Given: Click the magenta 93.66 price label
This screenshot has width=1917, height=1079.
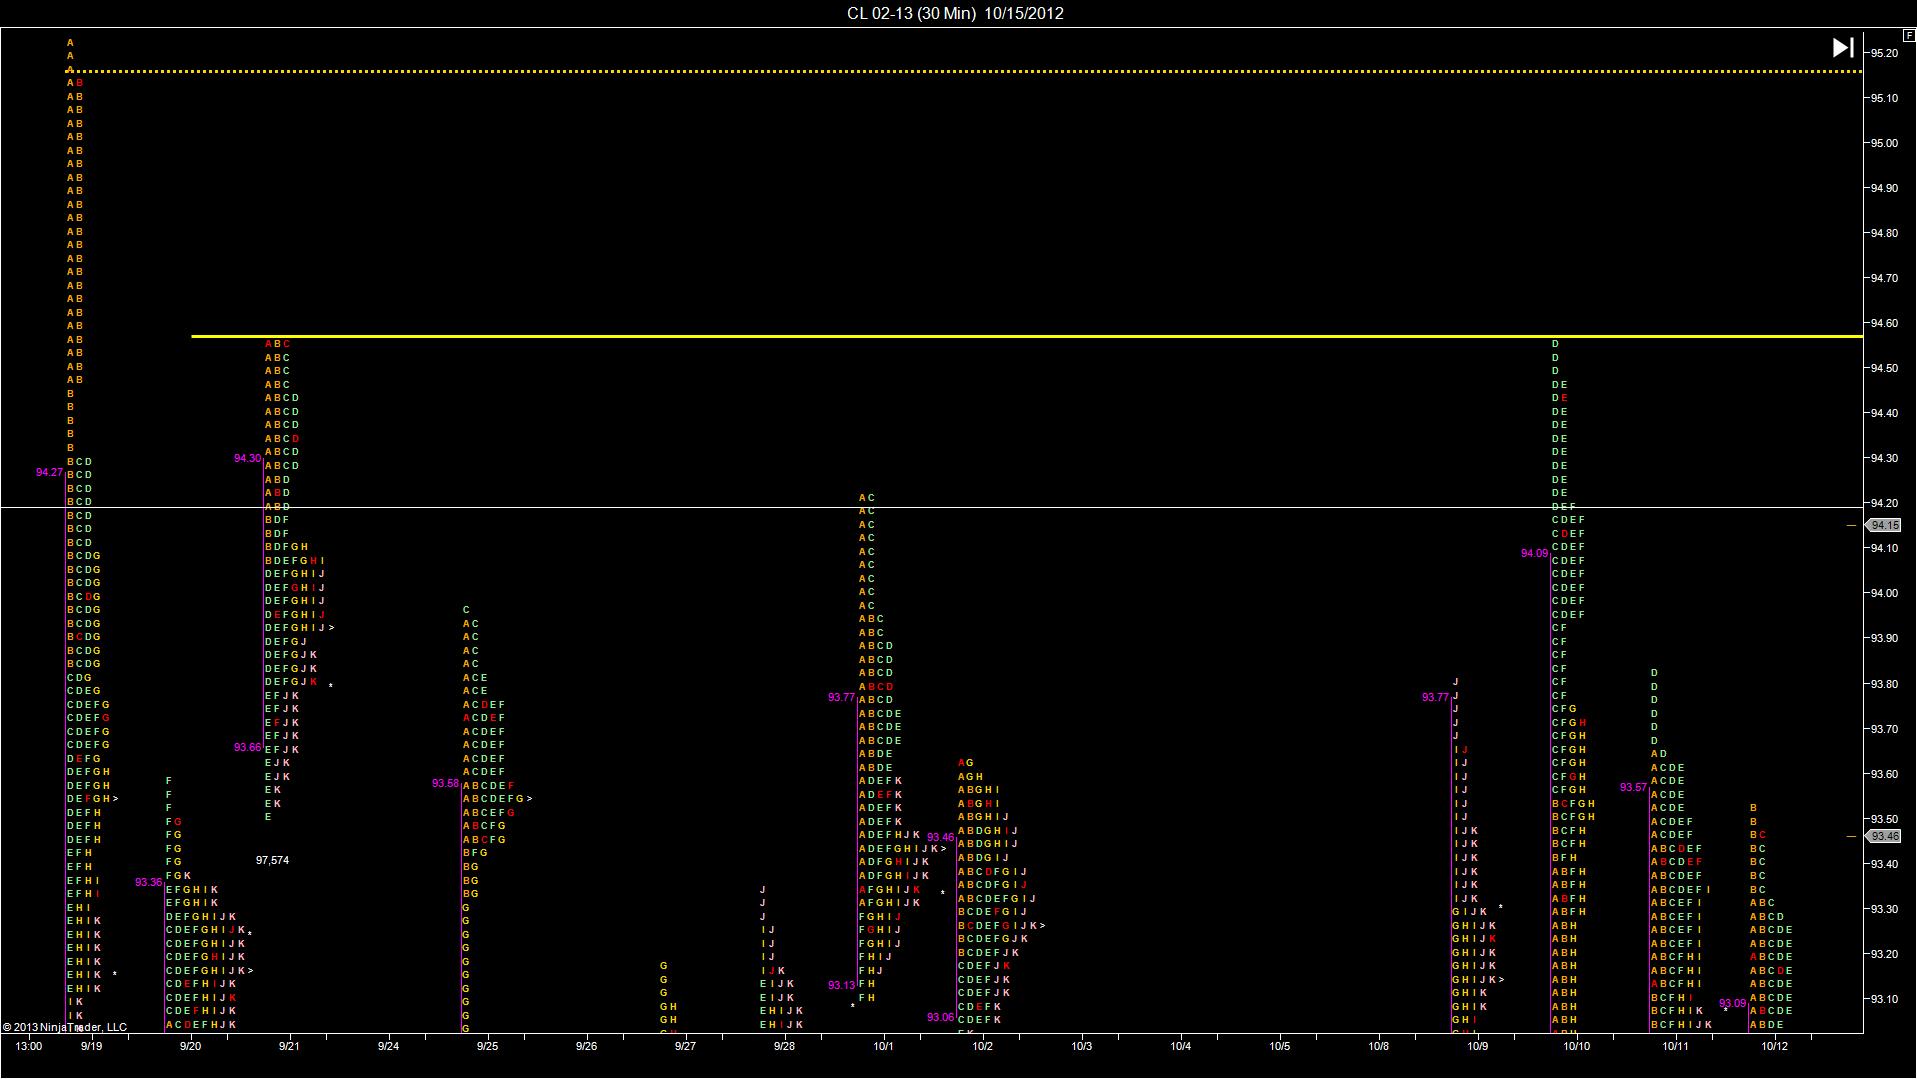Looking at the screenshot, I should [247, 747].
